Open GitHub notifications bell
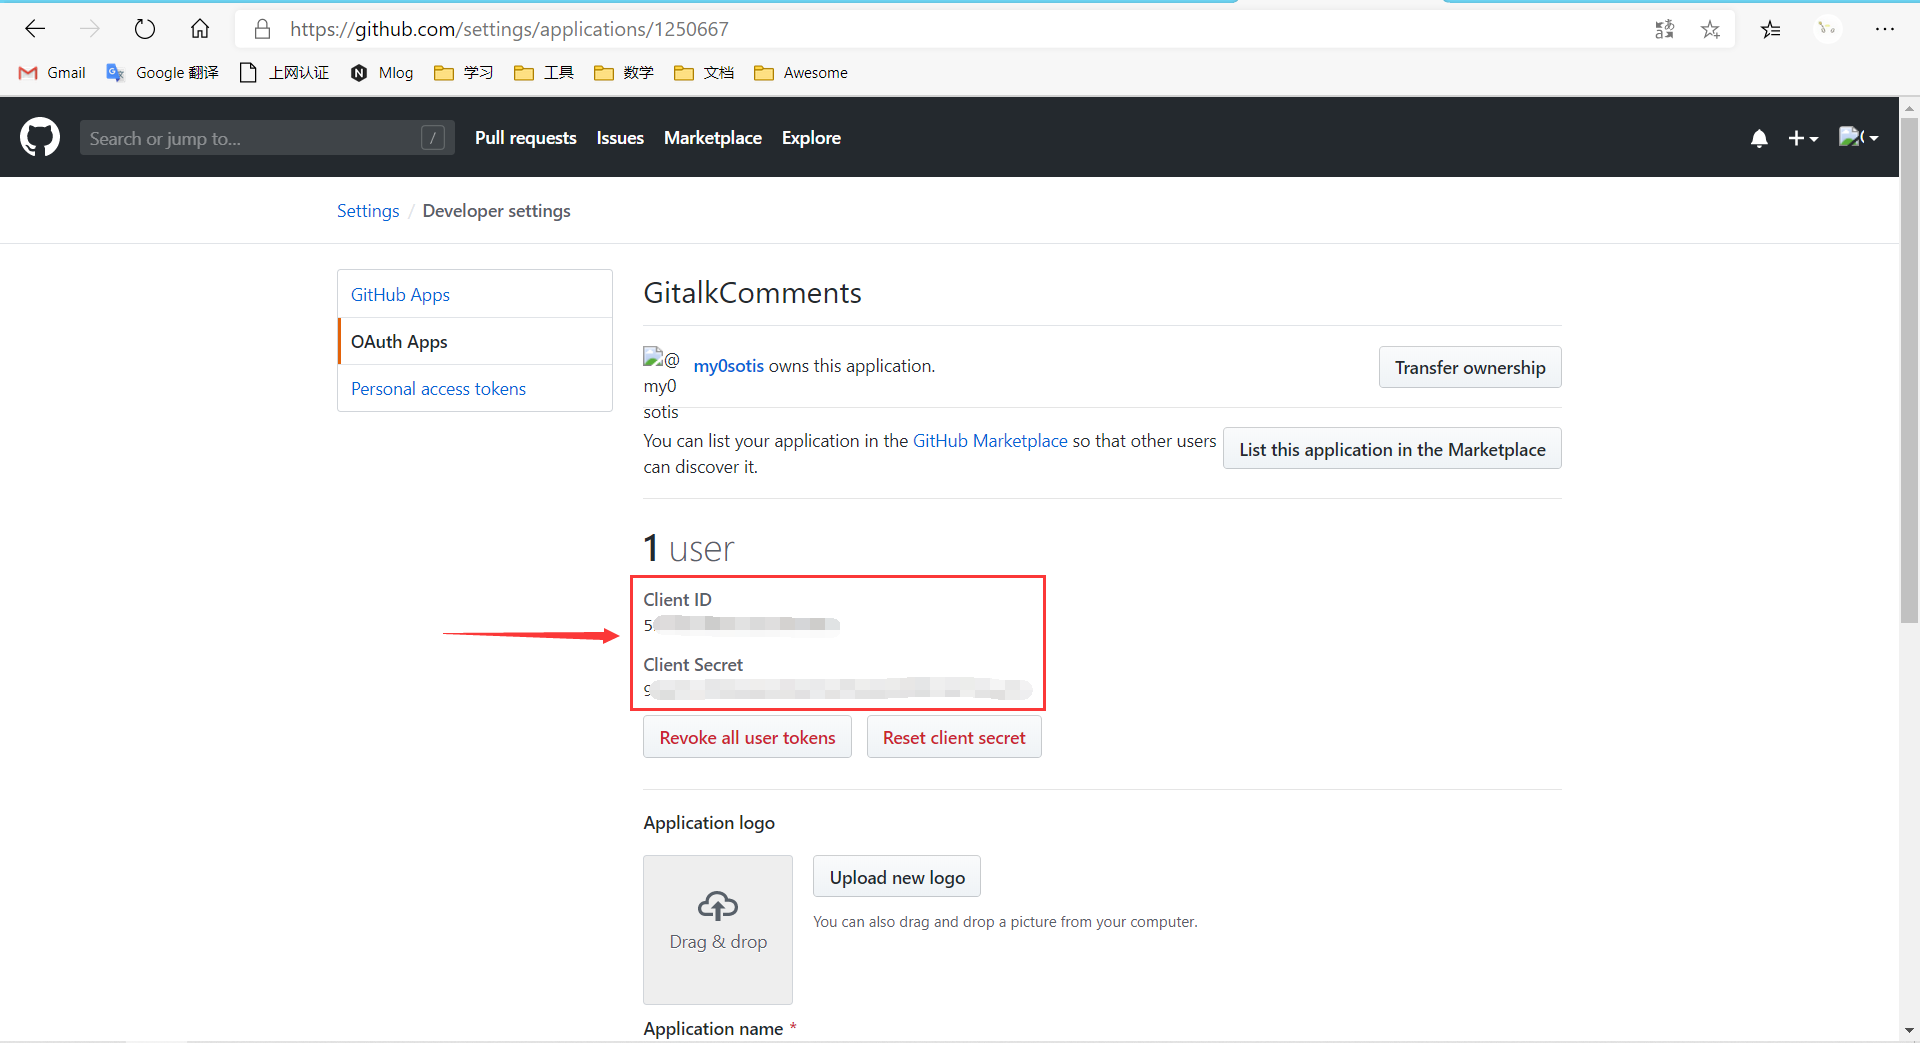Screen dimensions: 1920x1043 click(1759, 138)
